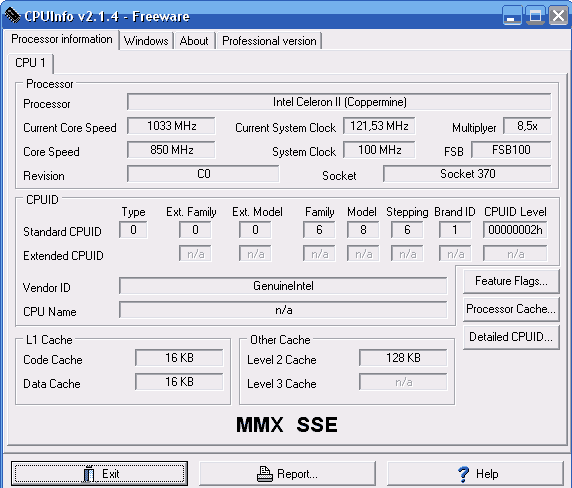Click the CPUID Level 00000002h field

(515, 230)
